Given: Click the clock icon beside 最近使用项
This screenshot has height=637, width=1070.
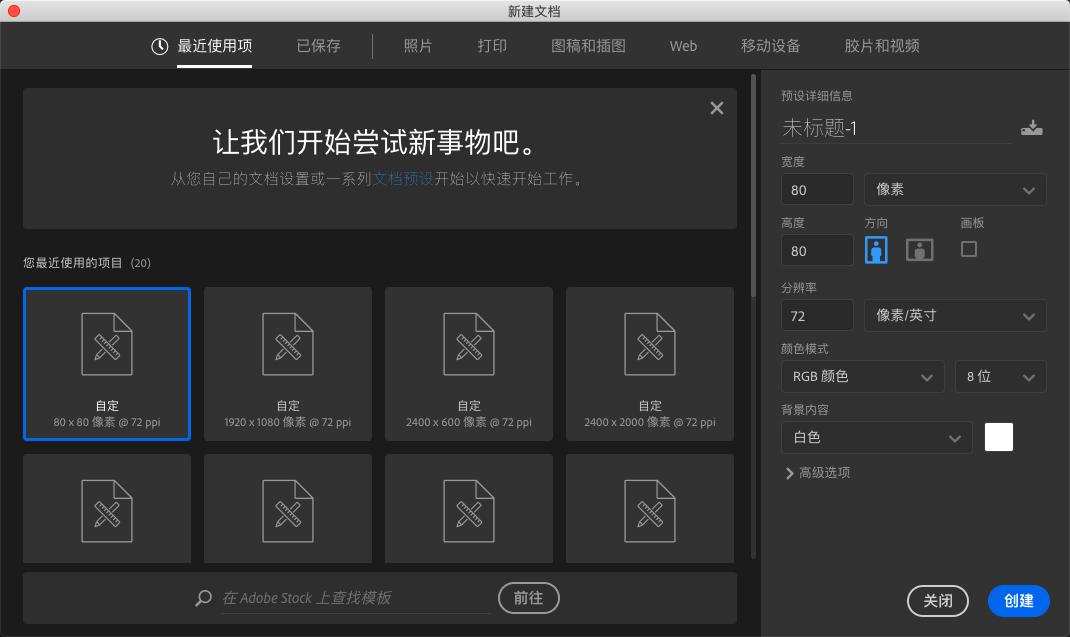Looking at the screenshot, I should 158,45.
